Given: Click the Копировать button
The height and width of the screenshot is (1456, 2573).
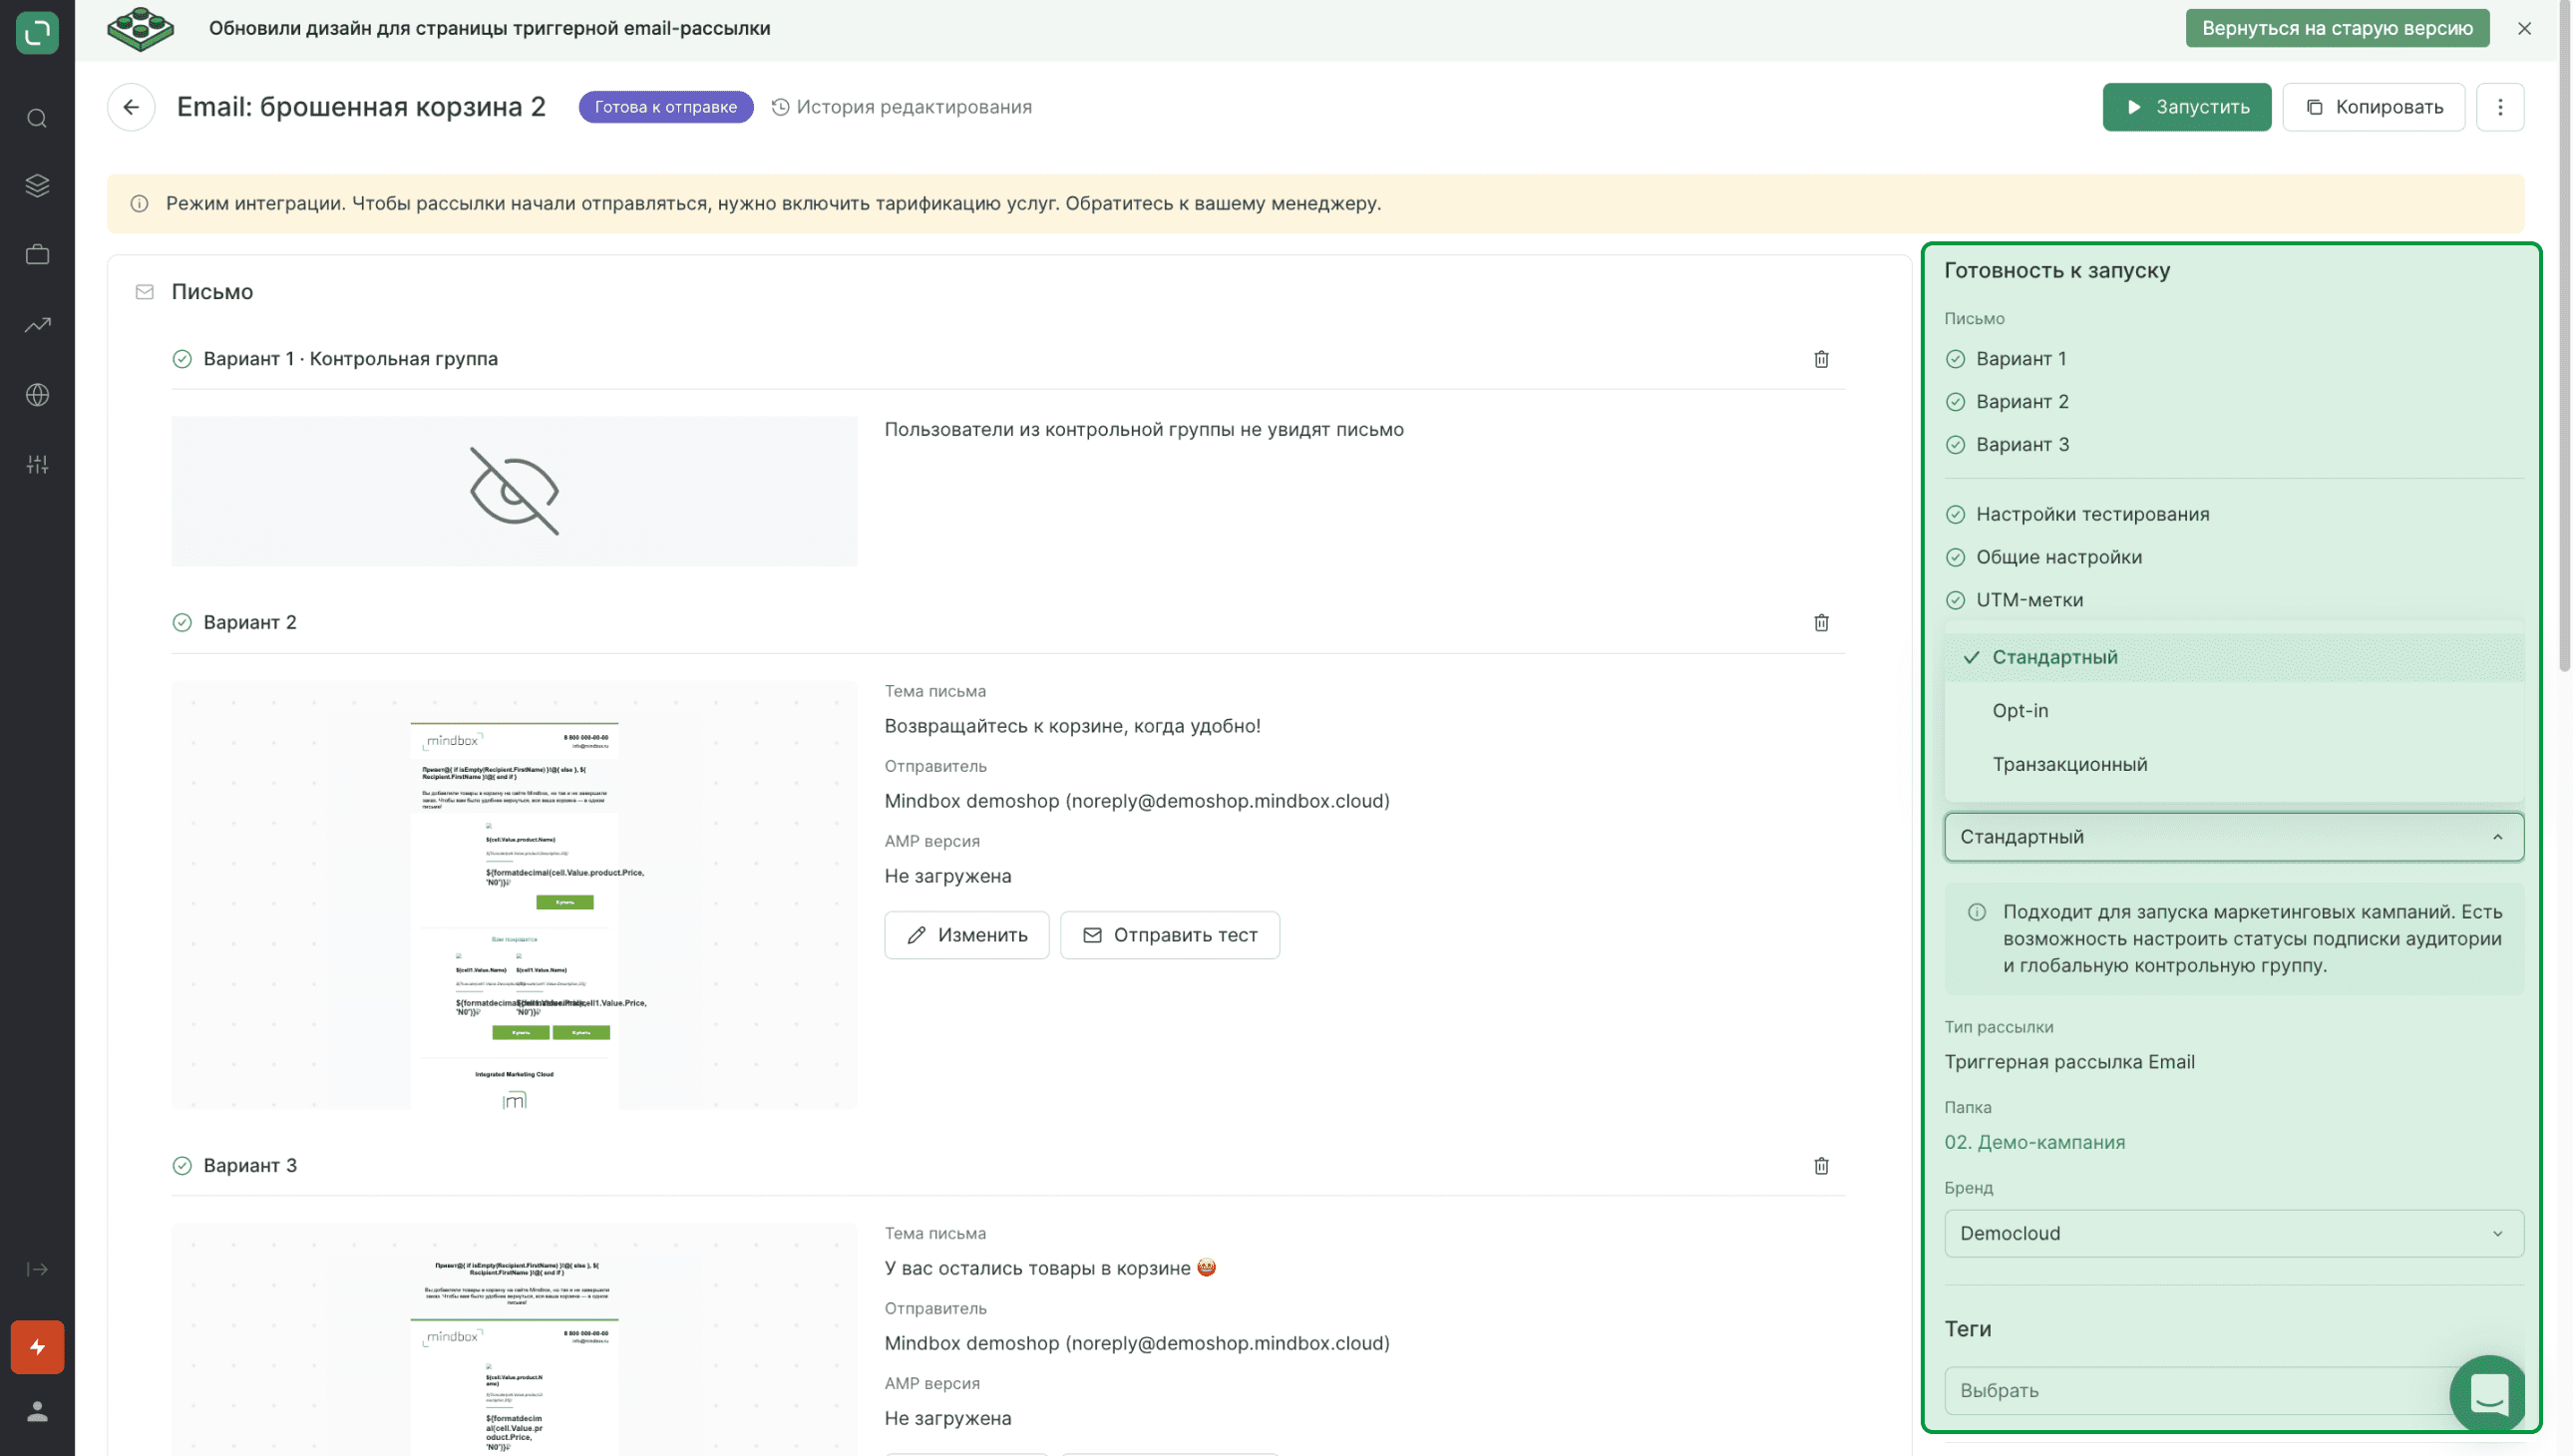Looking at the screenshot, I should (2373, 107).
